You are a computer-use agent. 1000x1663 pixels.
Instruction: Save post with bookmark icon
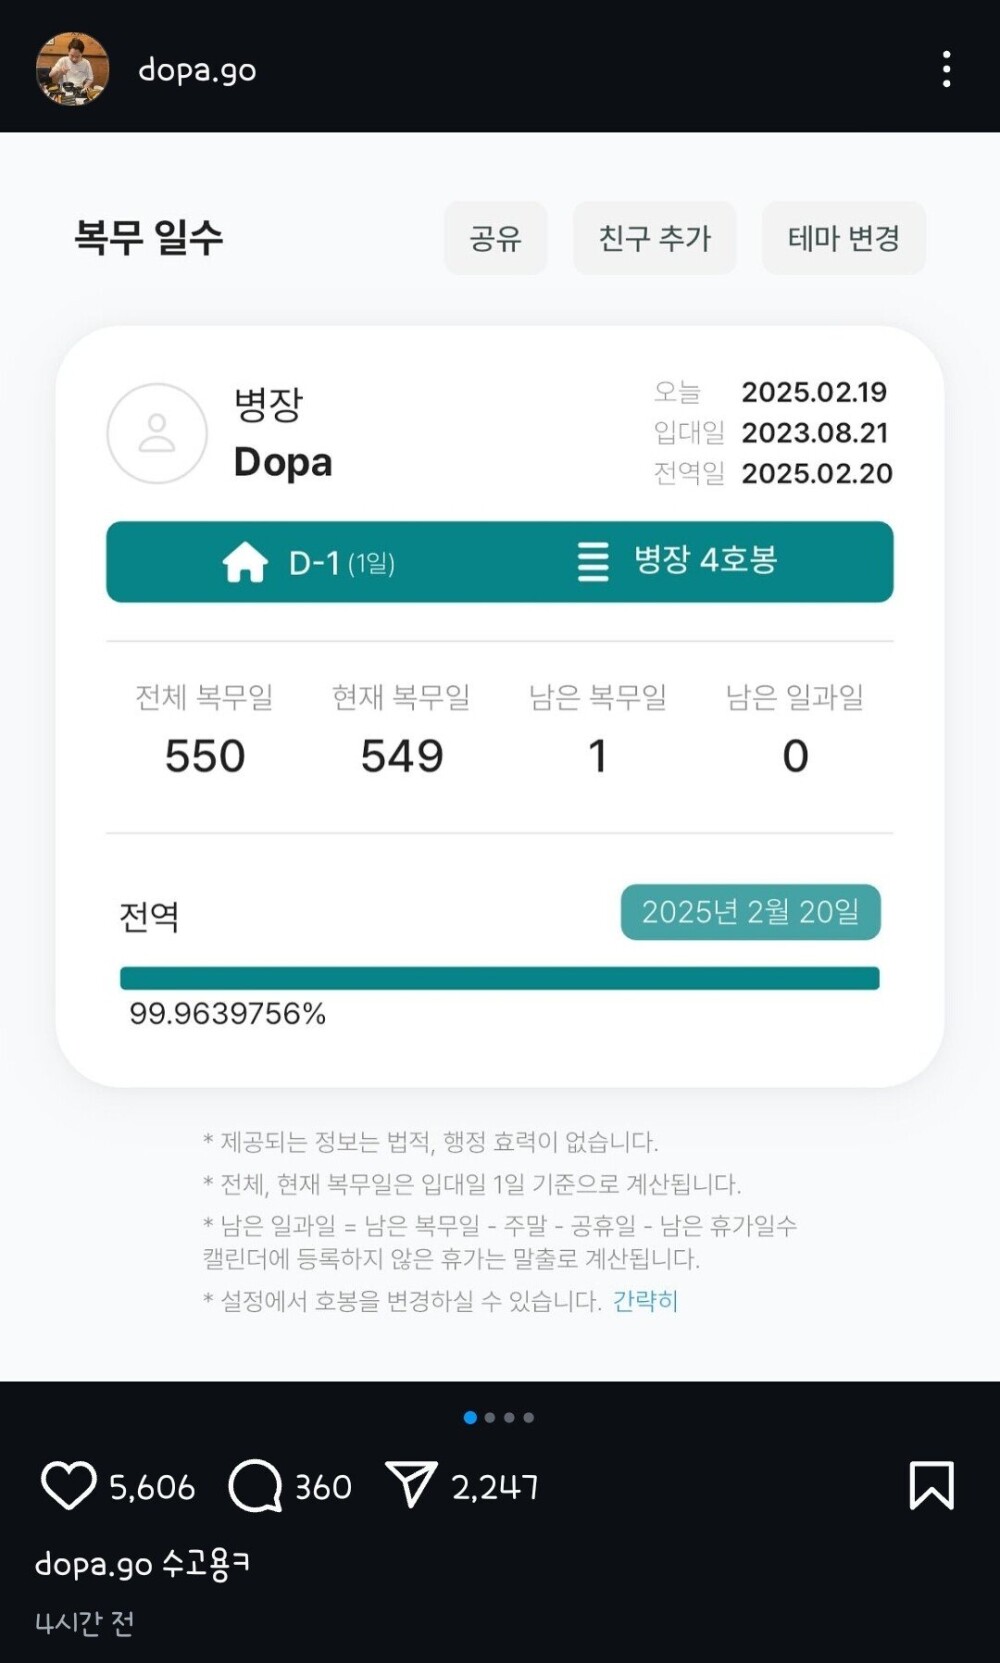[x=931, y=1485]
